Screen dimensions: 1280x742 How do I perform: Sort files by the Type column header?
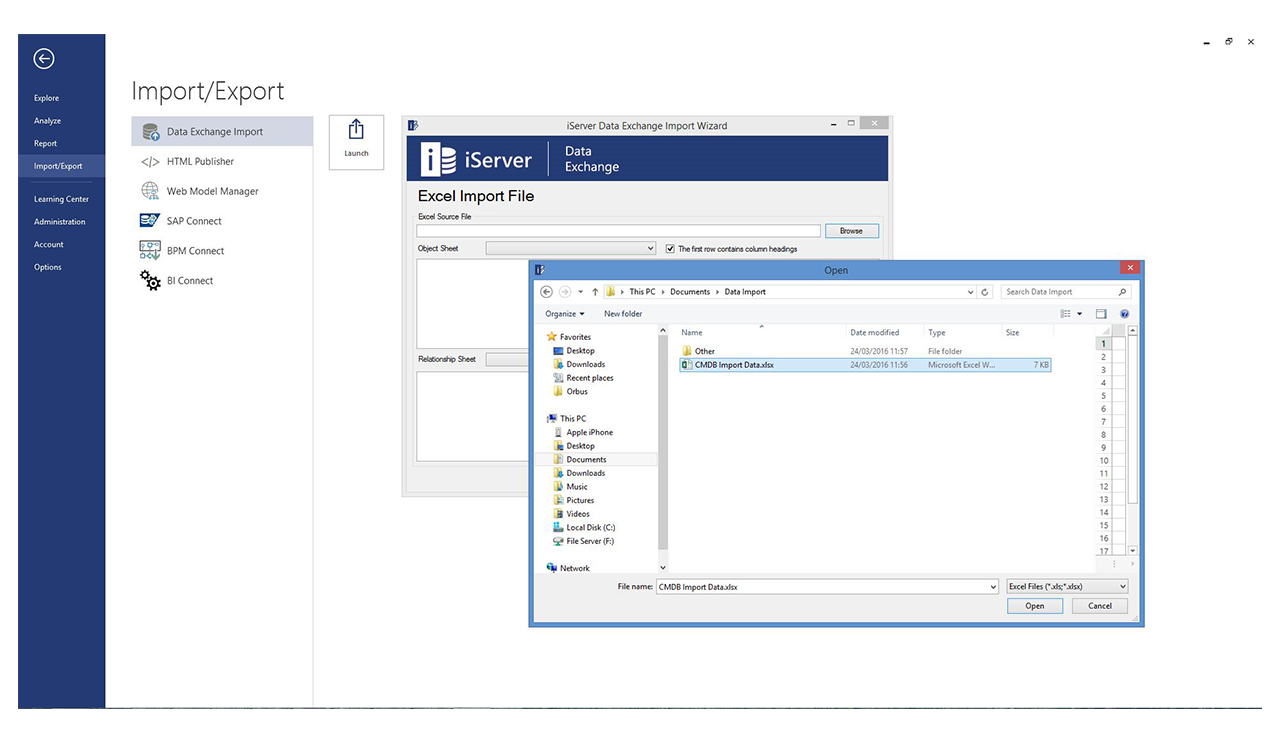(937, 332)
